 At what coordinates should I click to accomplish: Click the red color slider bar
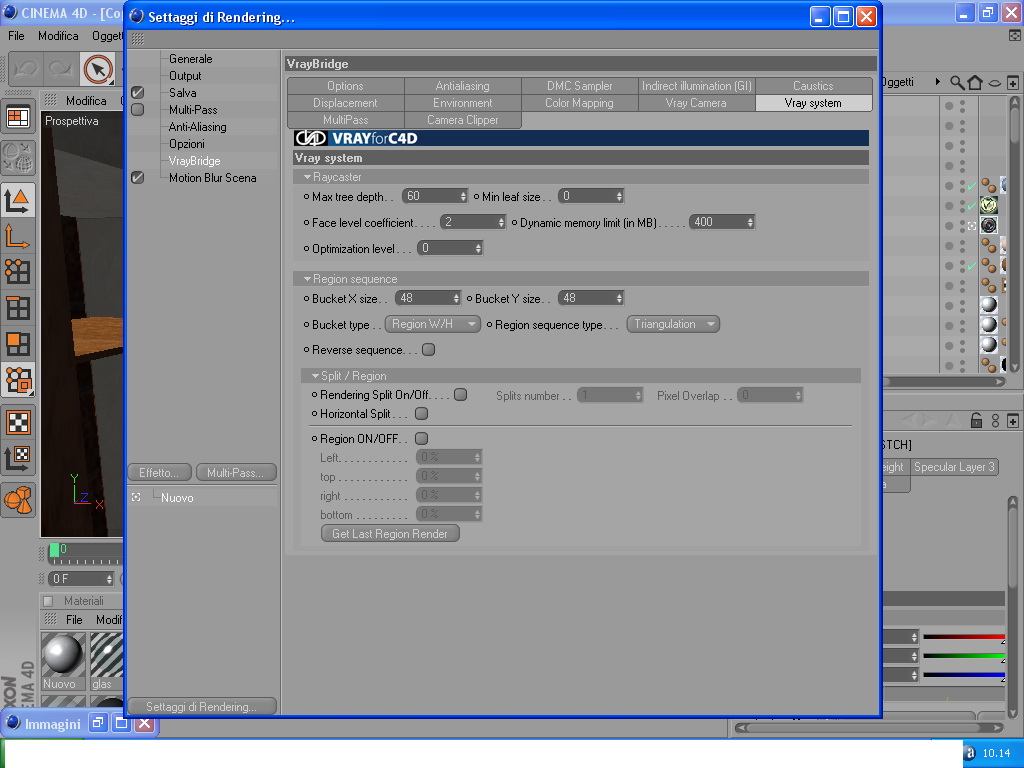(964, 637)
